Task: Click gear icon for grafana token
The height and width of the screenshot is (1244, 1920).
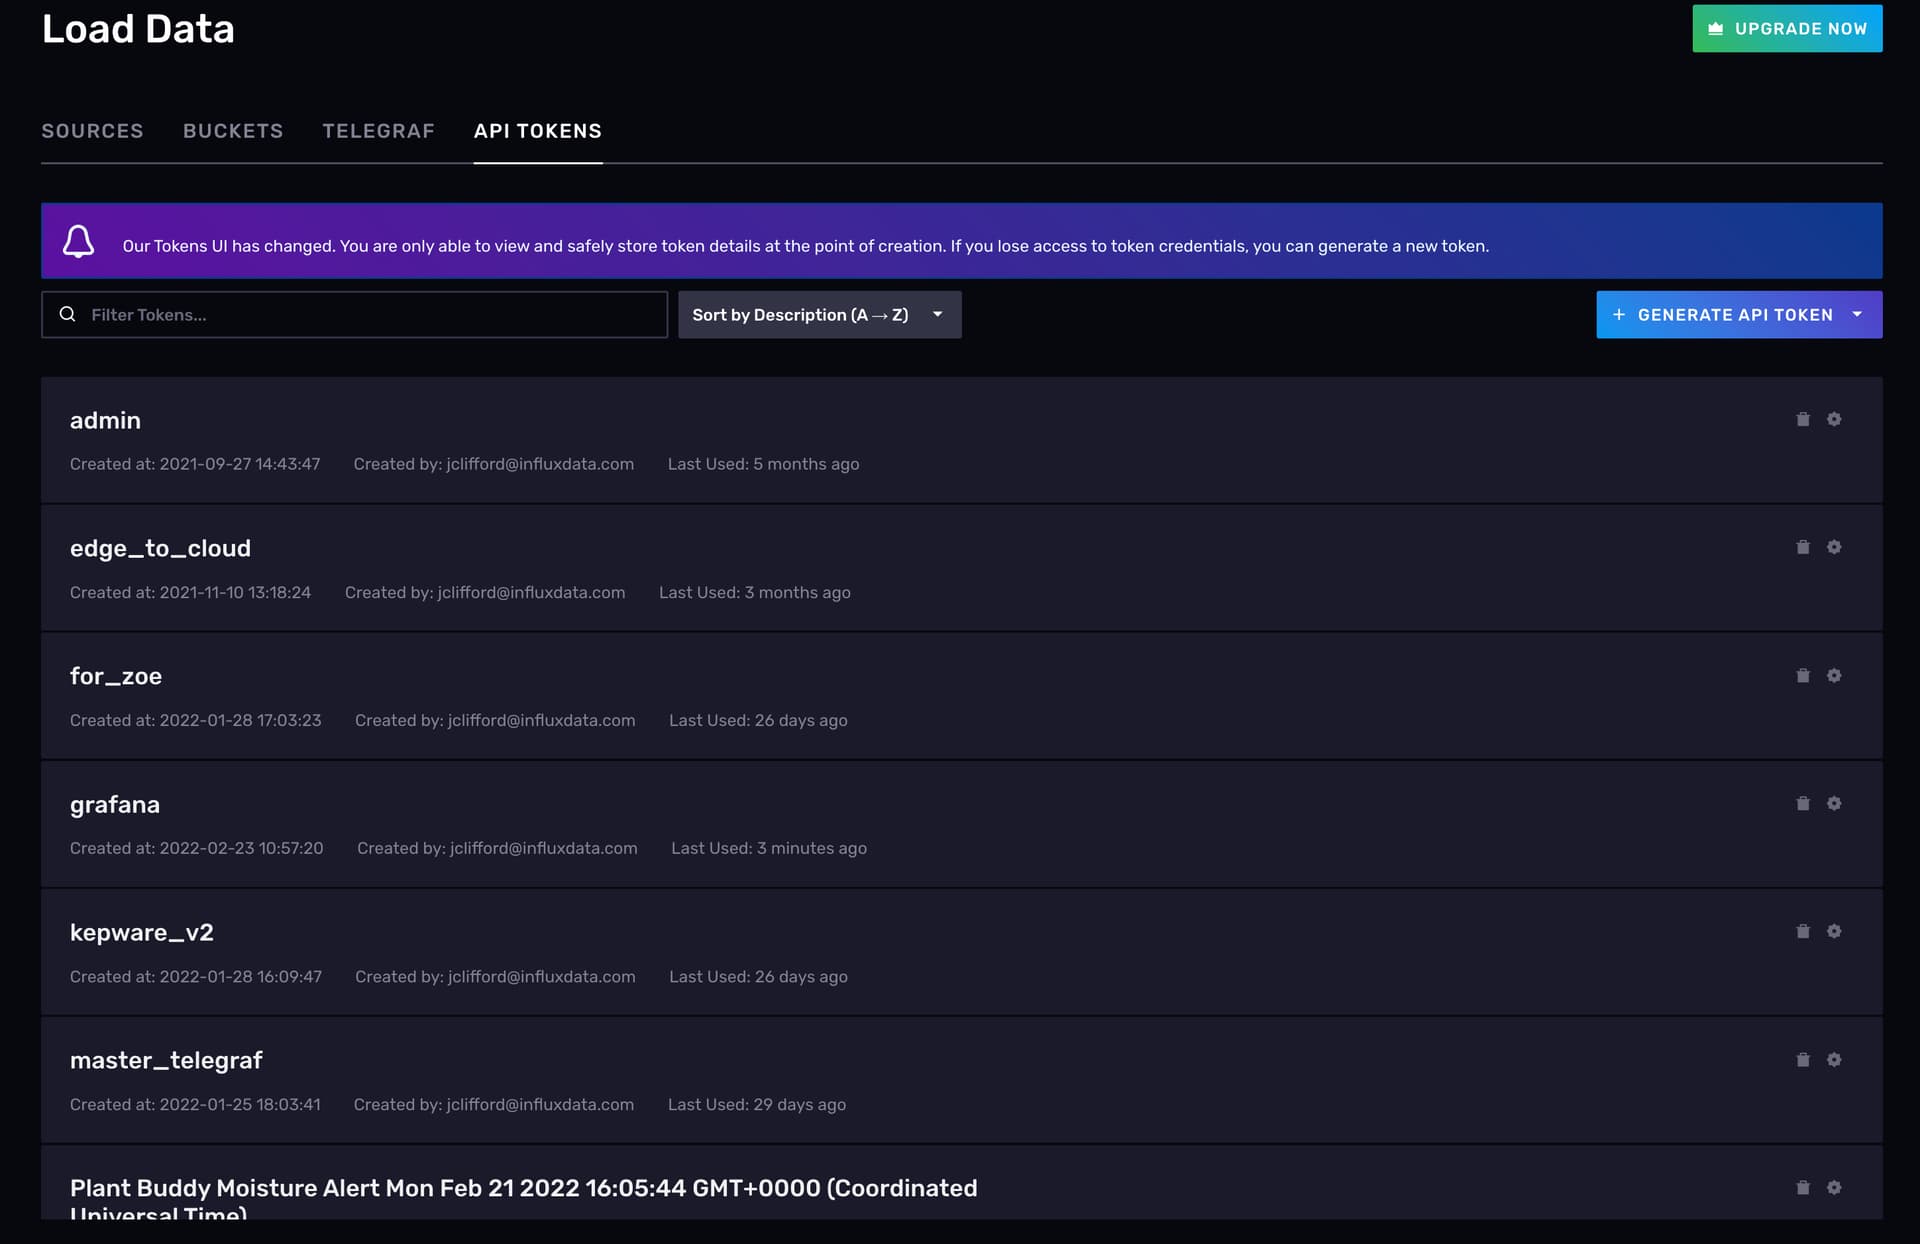Action: 1833,803
